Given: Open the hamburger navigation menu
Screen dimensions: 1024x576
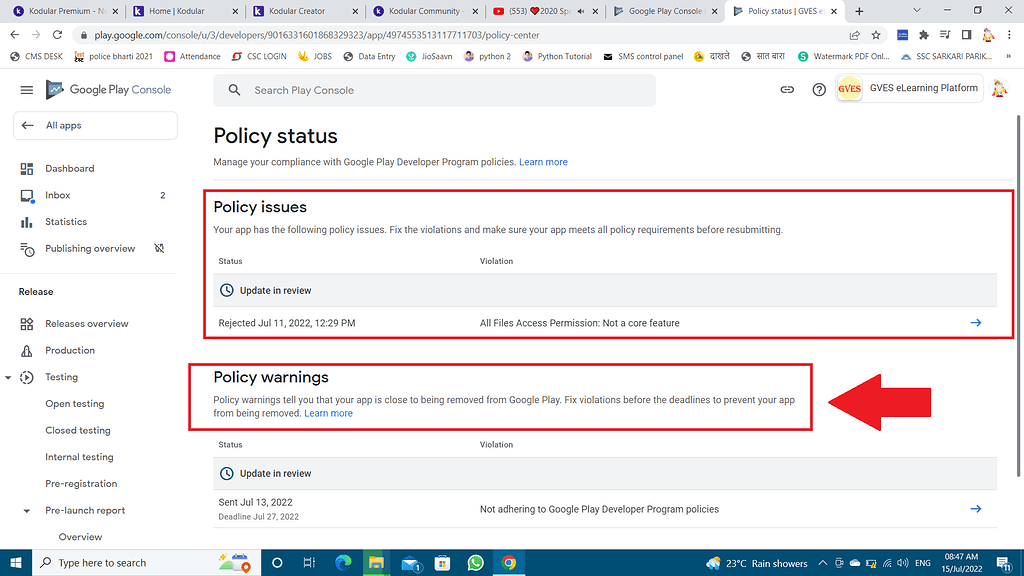Looking at the screenshot, I should (x=27, y=90).
